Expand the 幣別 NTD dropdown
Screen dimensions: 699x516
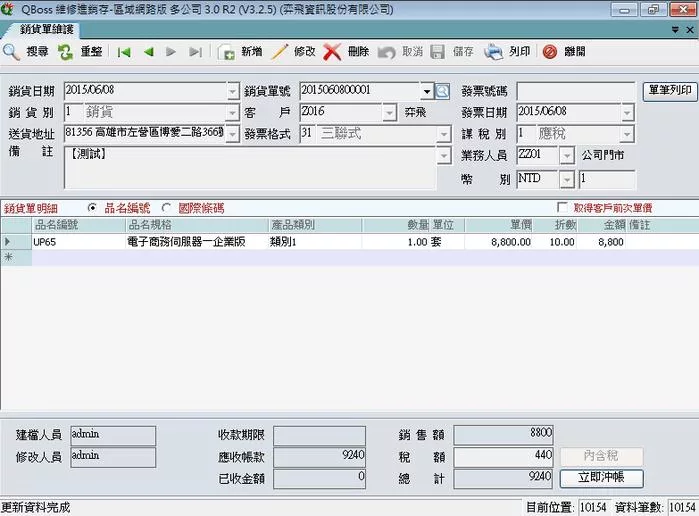point(566,180)
